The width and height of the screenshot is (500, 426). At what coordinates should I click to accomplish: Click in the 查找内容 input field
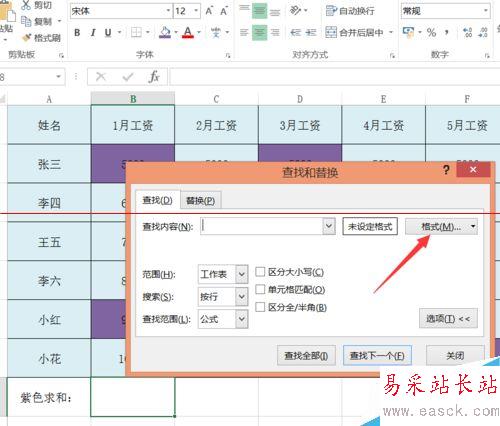261,226
